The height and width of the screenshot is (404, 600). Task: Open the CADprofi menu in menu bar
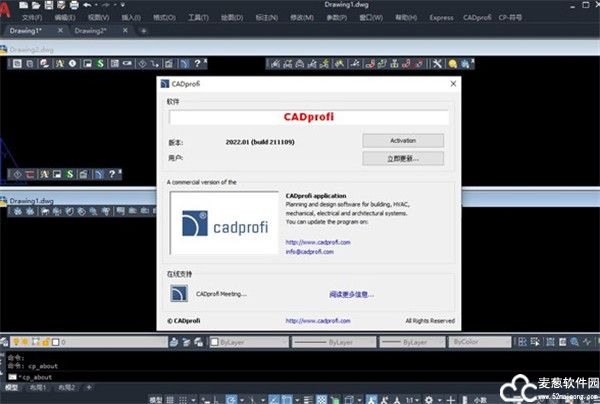(476, 18)
